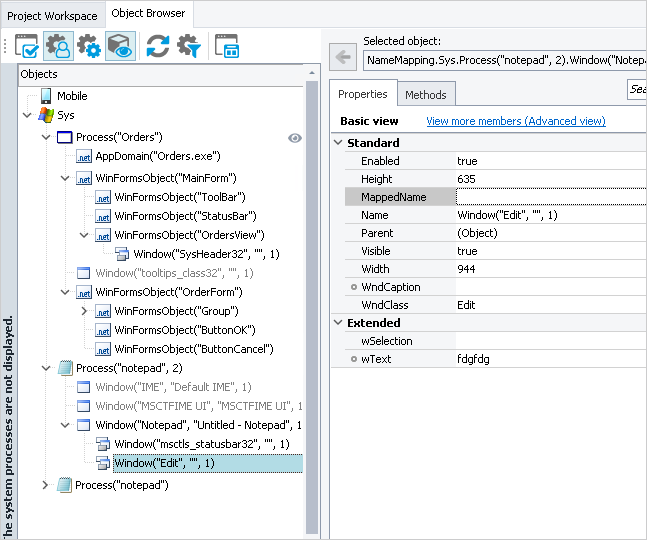
Task: Open the Project Workspace tab
Action: 52,15
